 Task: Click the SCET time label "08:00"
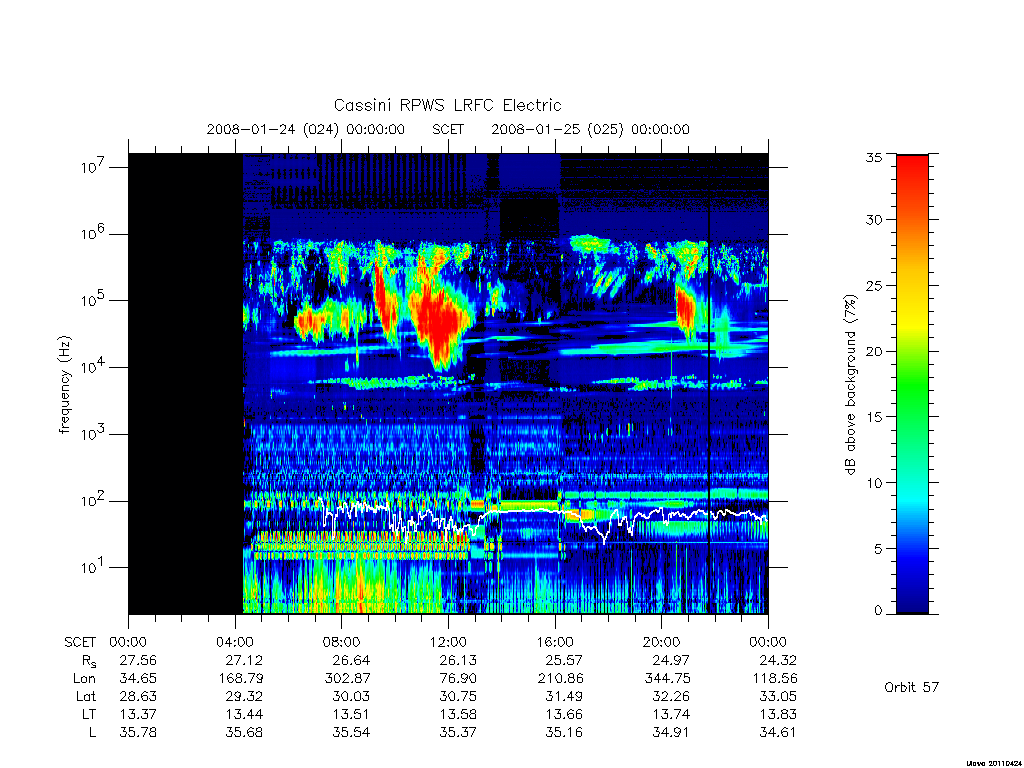pos(342,642)
